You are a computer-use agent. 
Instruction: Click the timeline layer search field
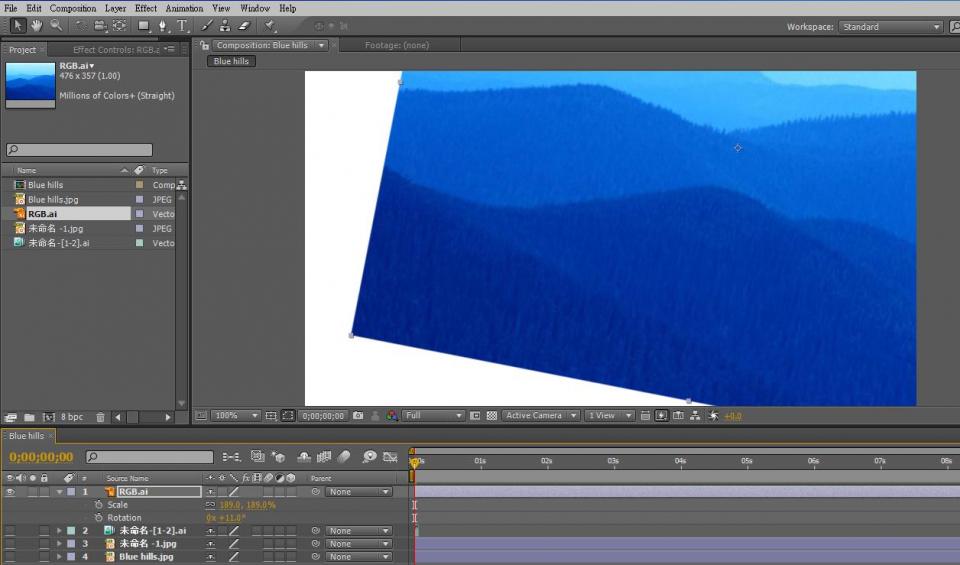pyautogui.click(x=150, y=457)
